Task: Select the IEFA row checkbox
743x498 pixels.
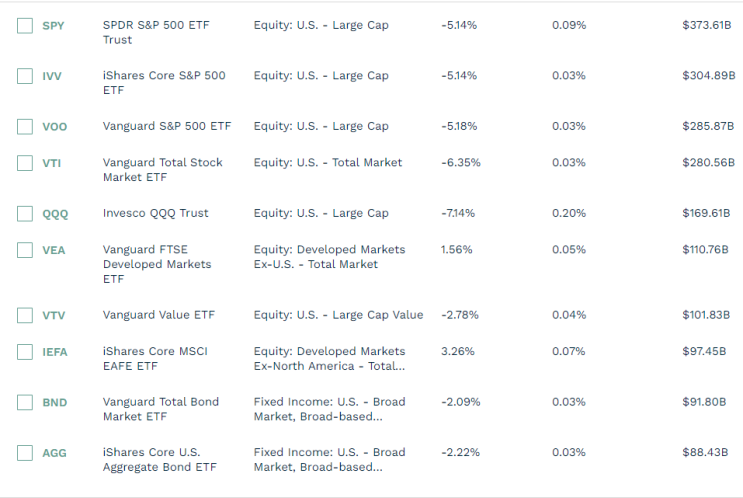Action: click(x=25, y=352)
